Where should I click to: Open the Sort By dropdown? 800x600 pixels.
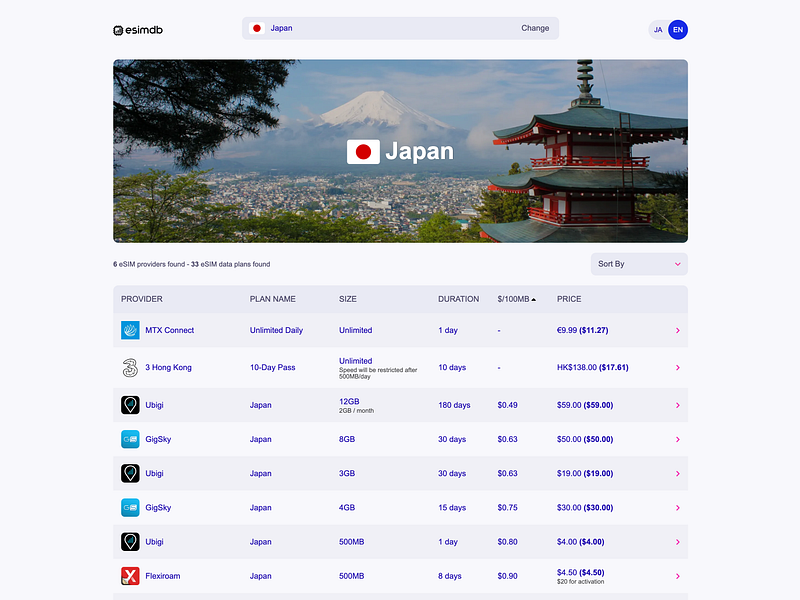click(639, 264)
